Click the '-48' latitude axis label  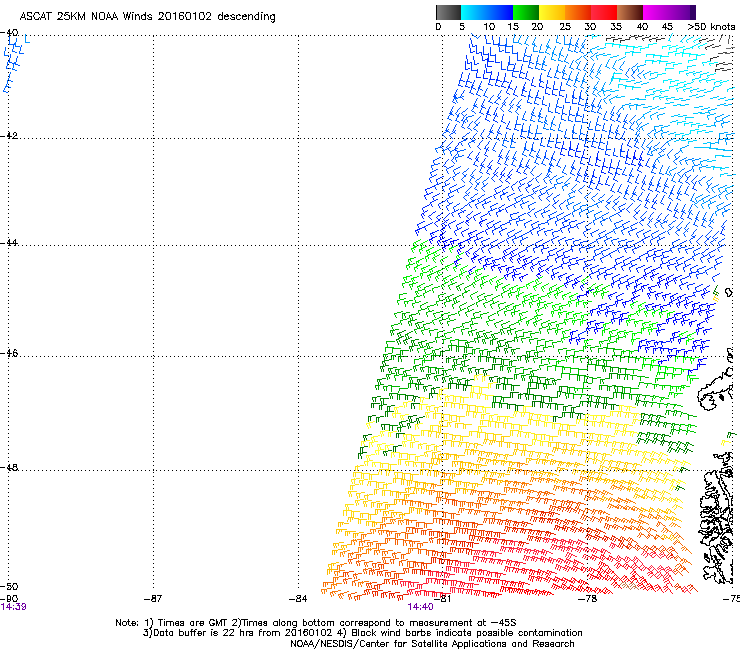point(9,468)
